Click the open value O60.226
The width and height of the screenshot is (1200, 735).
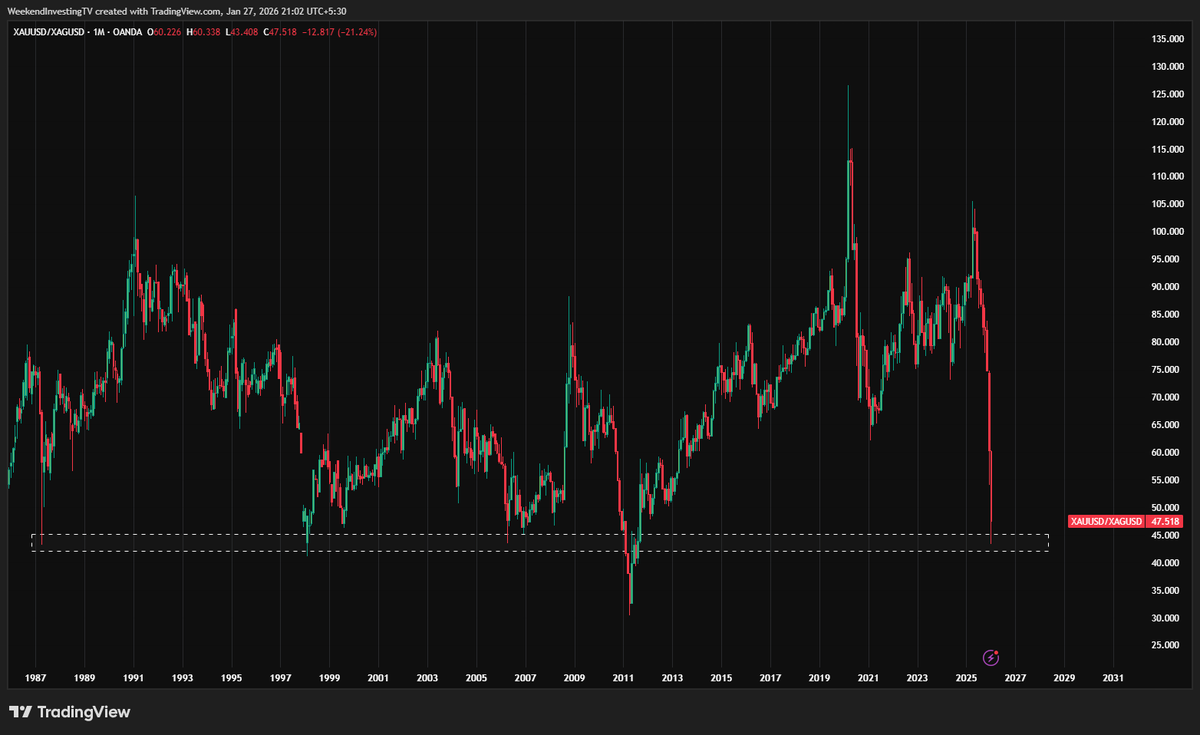(x=163, y=32)
